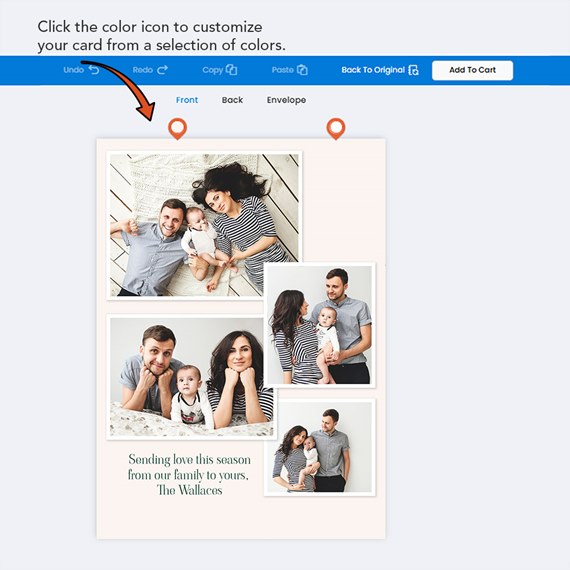570x570 pixels.
Task: Select the photo of family resting chins on hands
Action: point(192,377)
